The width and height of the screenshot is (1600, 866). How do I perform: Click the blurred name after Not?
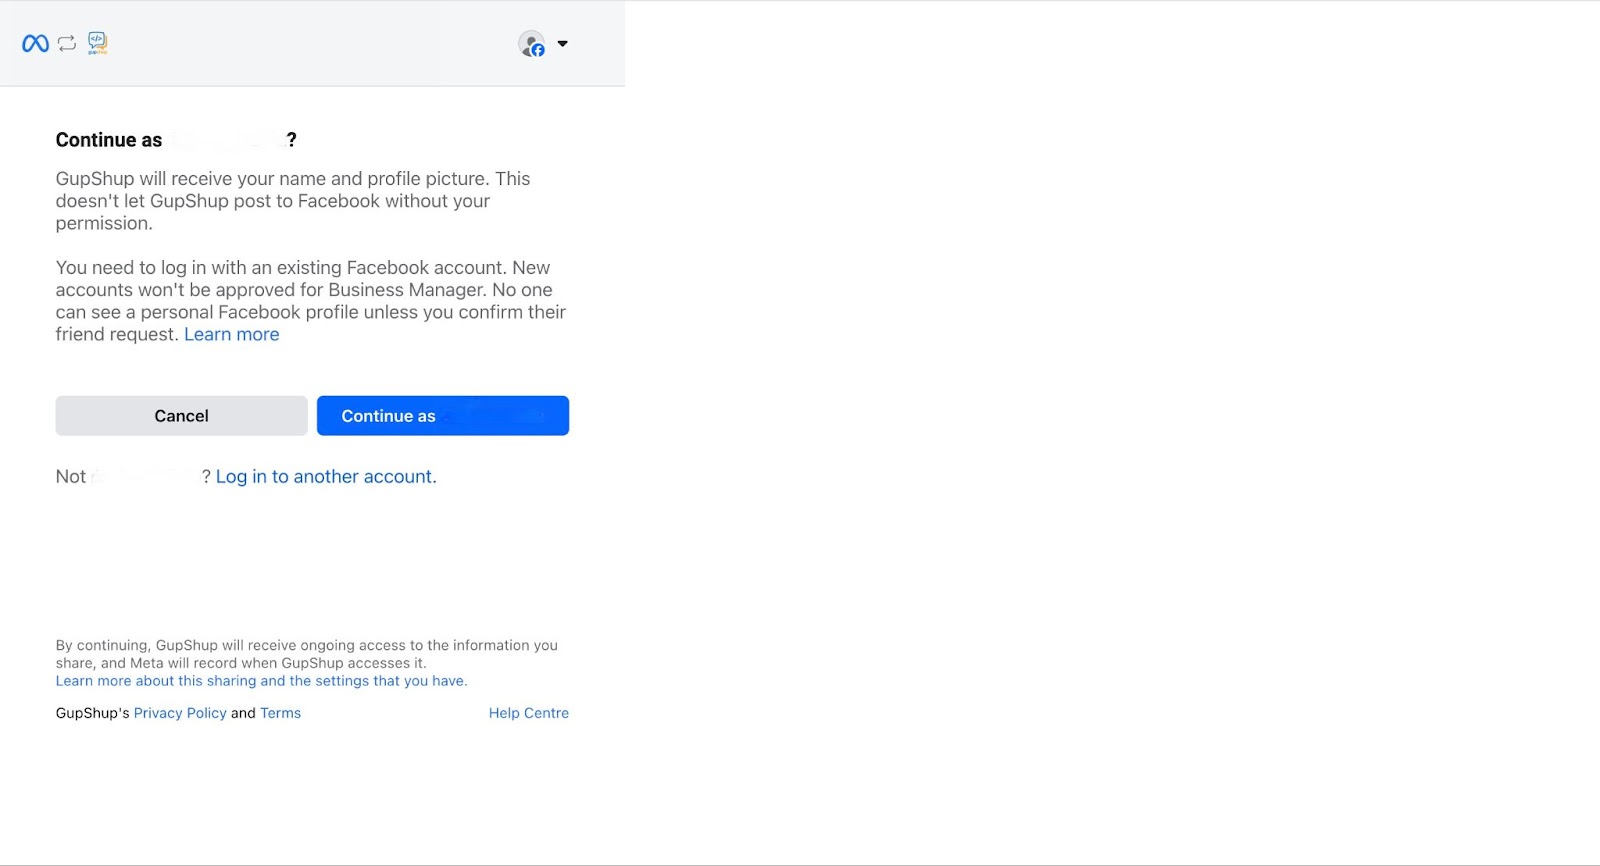[144, 477]
